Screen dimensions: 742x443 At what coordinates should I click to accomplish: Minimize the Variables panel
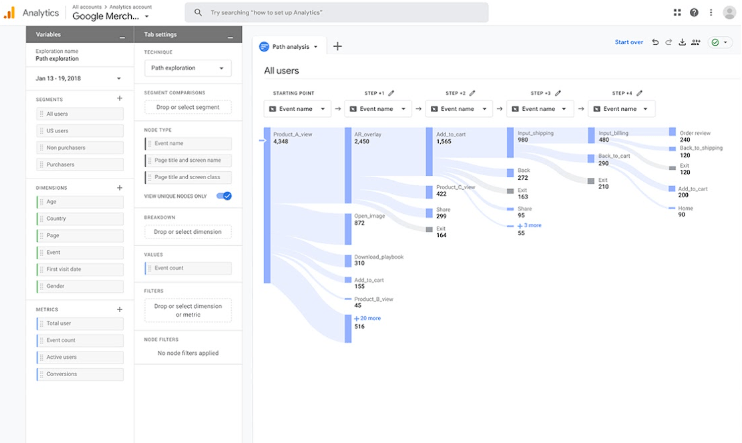122,35
